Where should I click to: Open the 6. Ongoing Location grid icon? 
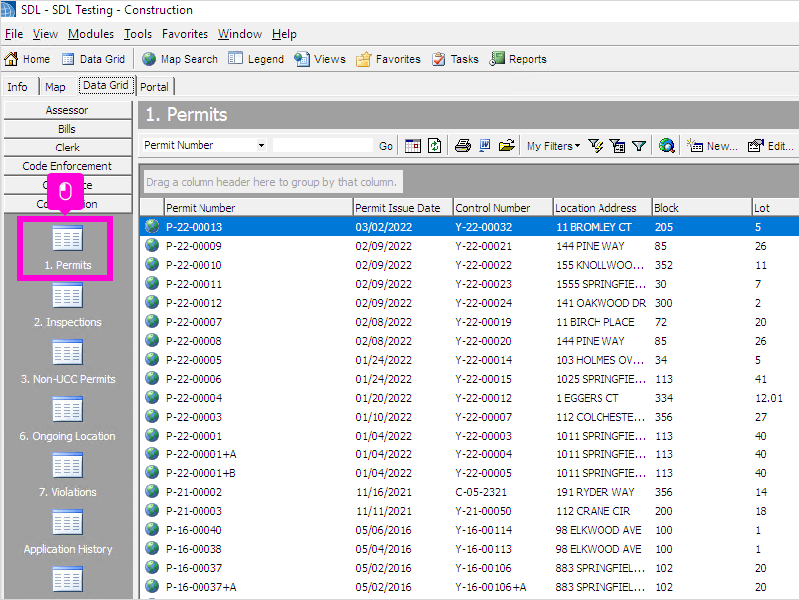[x=67, y=409]
